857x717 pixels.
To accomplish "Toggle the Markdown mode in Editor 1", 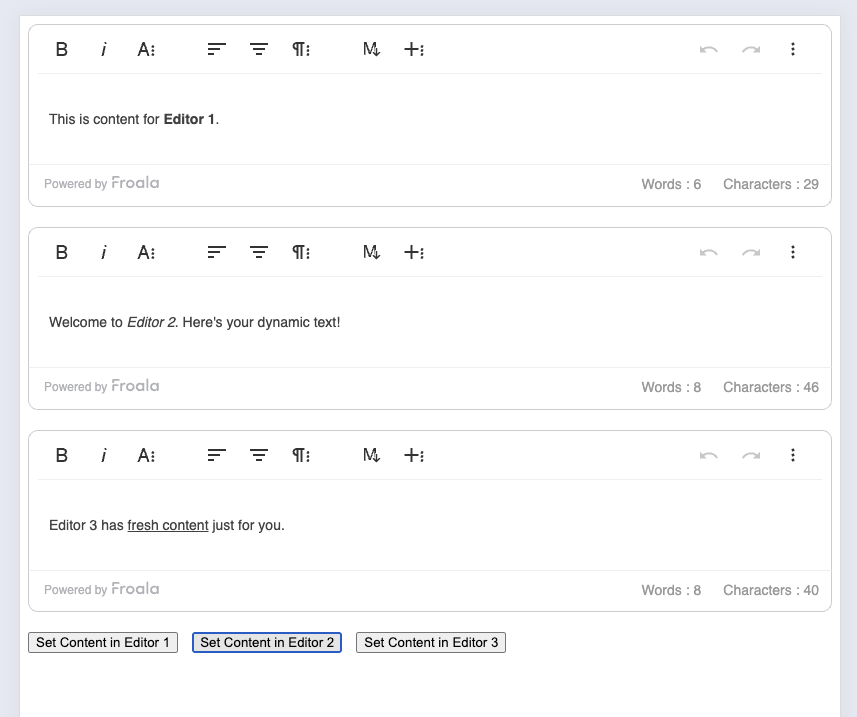I will [371, 49].
